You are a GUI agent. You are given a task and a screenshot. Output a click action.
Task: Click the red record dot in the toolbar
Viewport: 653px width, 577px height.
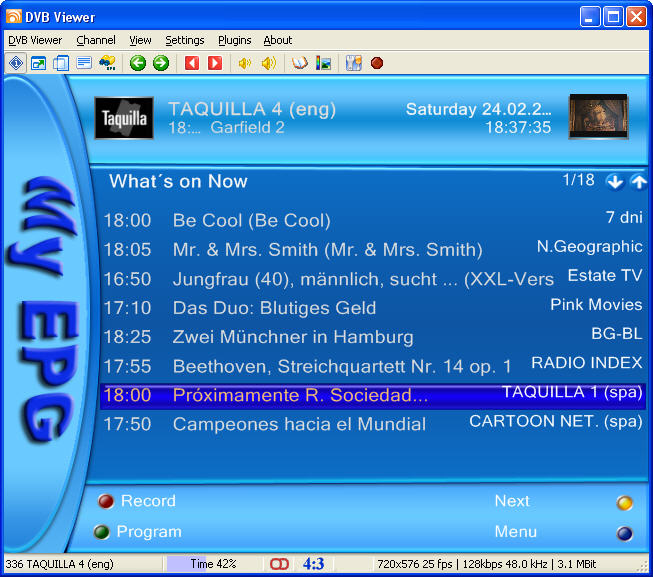(x=377, y=63)
